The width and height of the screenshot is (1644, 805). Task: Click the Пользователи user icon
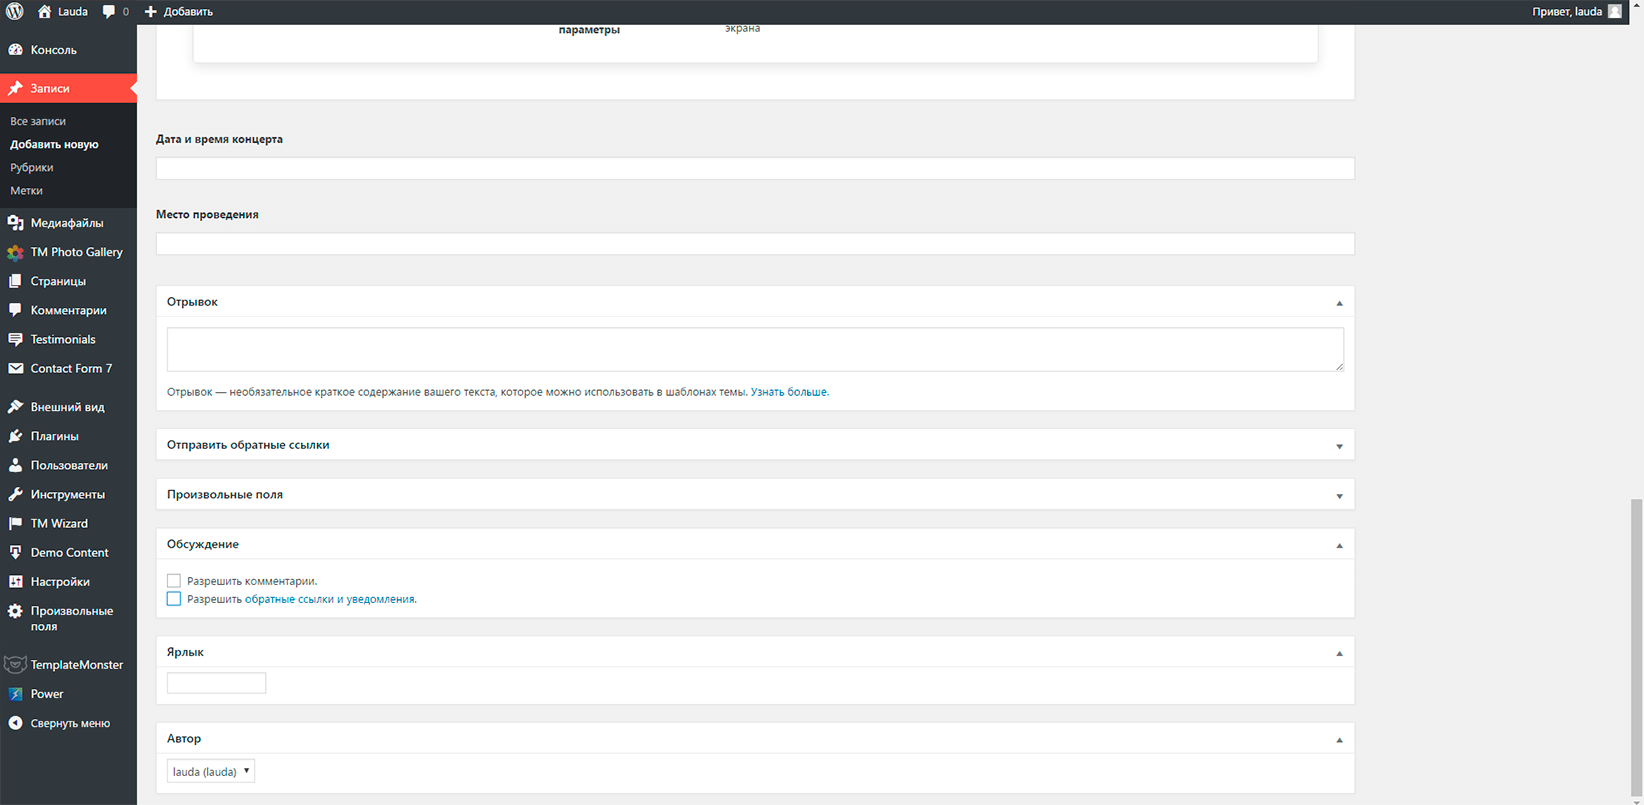pyautogui.click(x=15, y=465)
